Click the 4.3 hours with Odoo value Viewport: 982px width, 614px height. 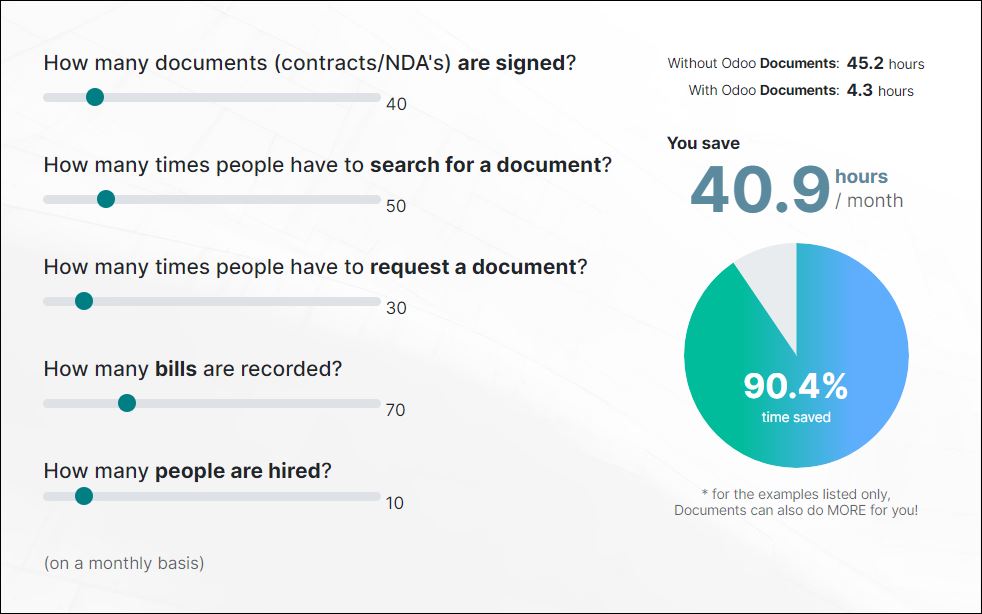tap(880, 90)
